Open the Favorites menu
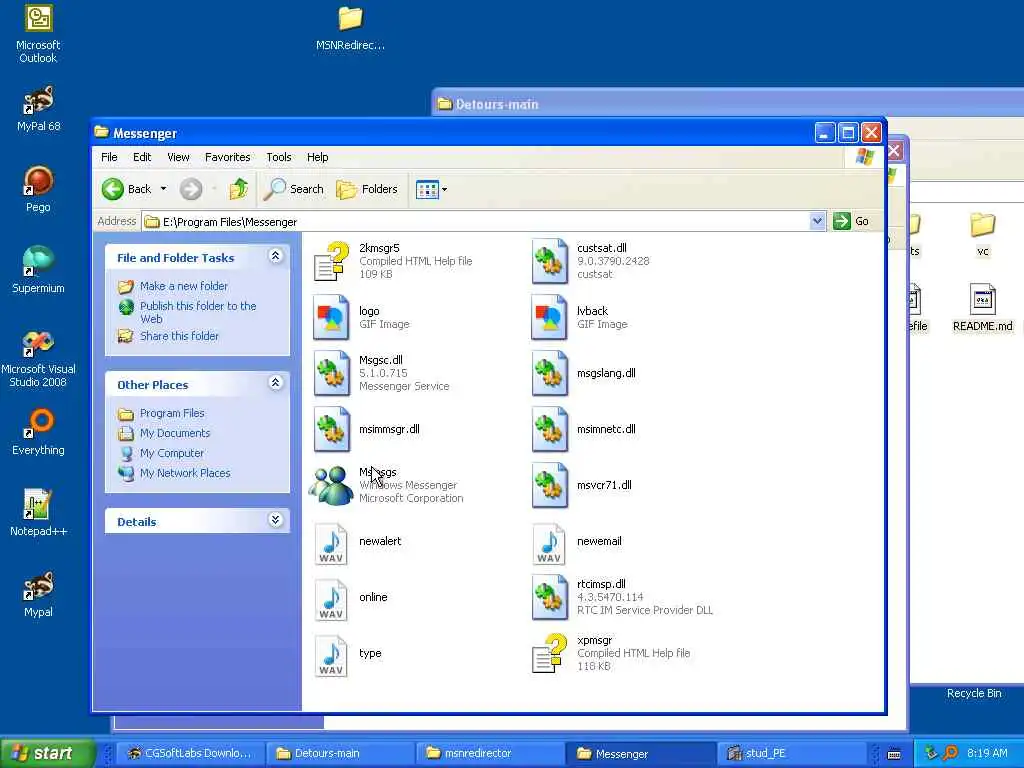Image resolution: width=1024 pixels, height=768 pixels. click(227, 157)
